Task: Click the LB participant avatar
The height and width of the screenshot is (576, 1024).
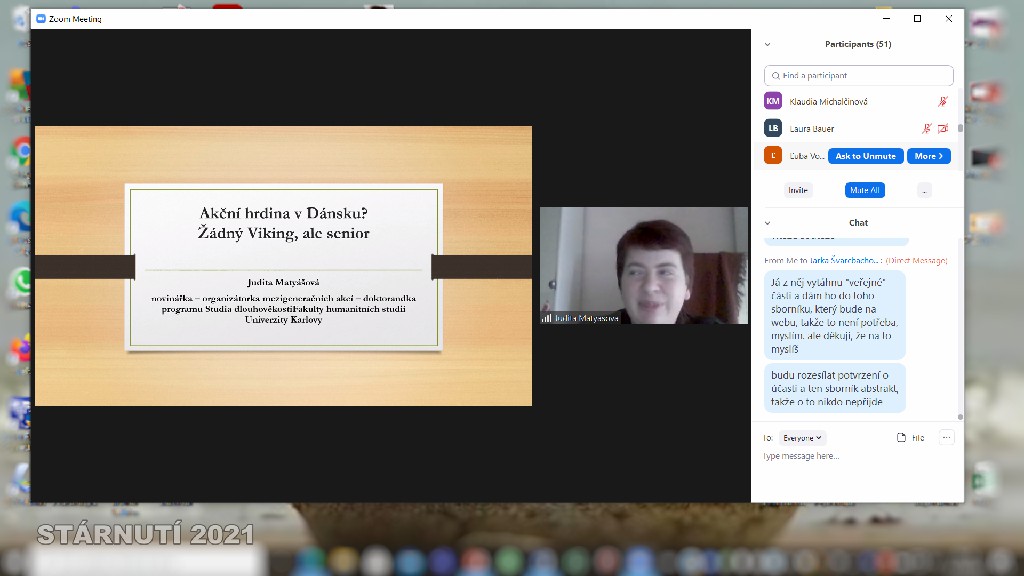Action: click(x=773, y=128)
